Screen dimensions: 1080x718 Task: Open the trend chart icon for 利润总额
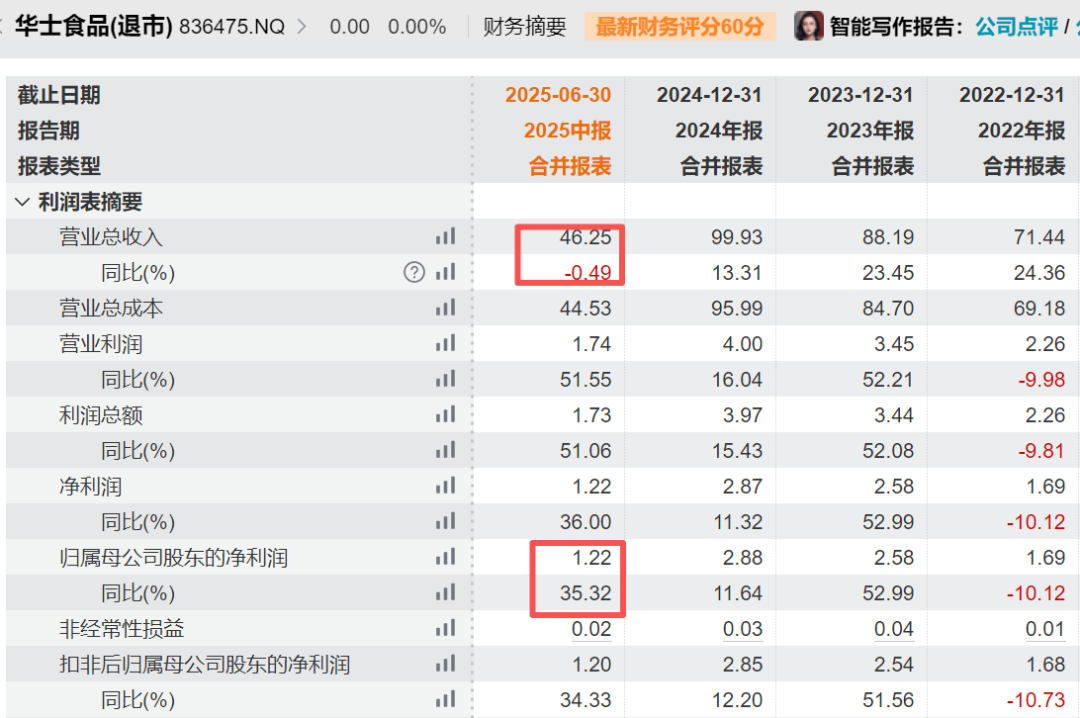445,415
